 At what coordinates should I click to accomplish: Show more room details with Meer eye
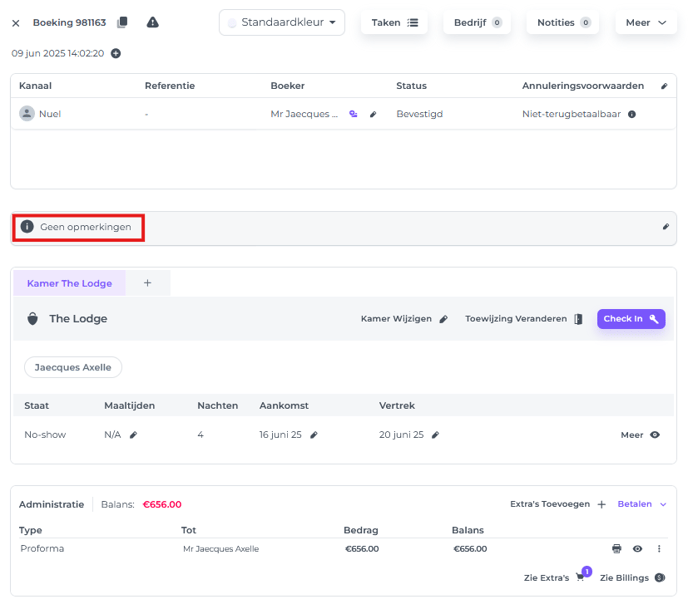(x=640, y=435)
